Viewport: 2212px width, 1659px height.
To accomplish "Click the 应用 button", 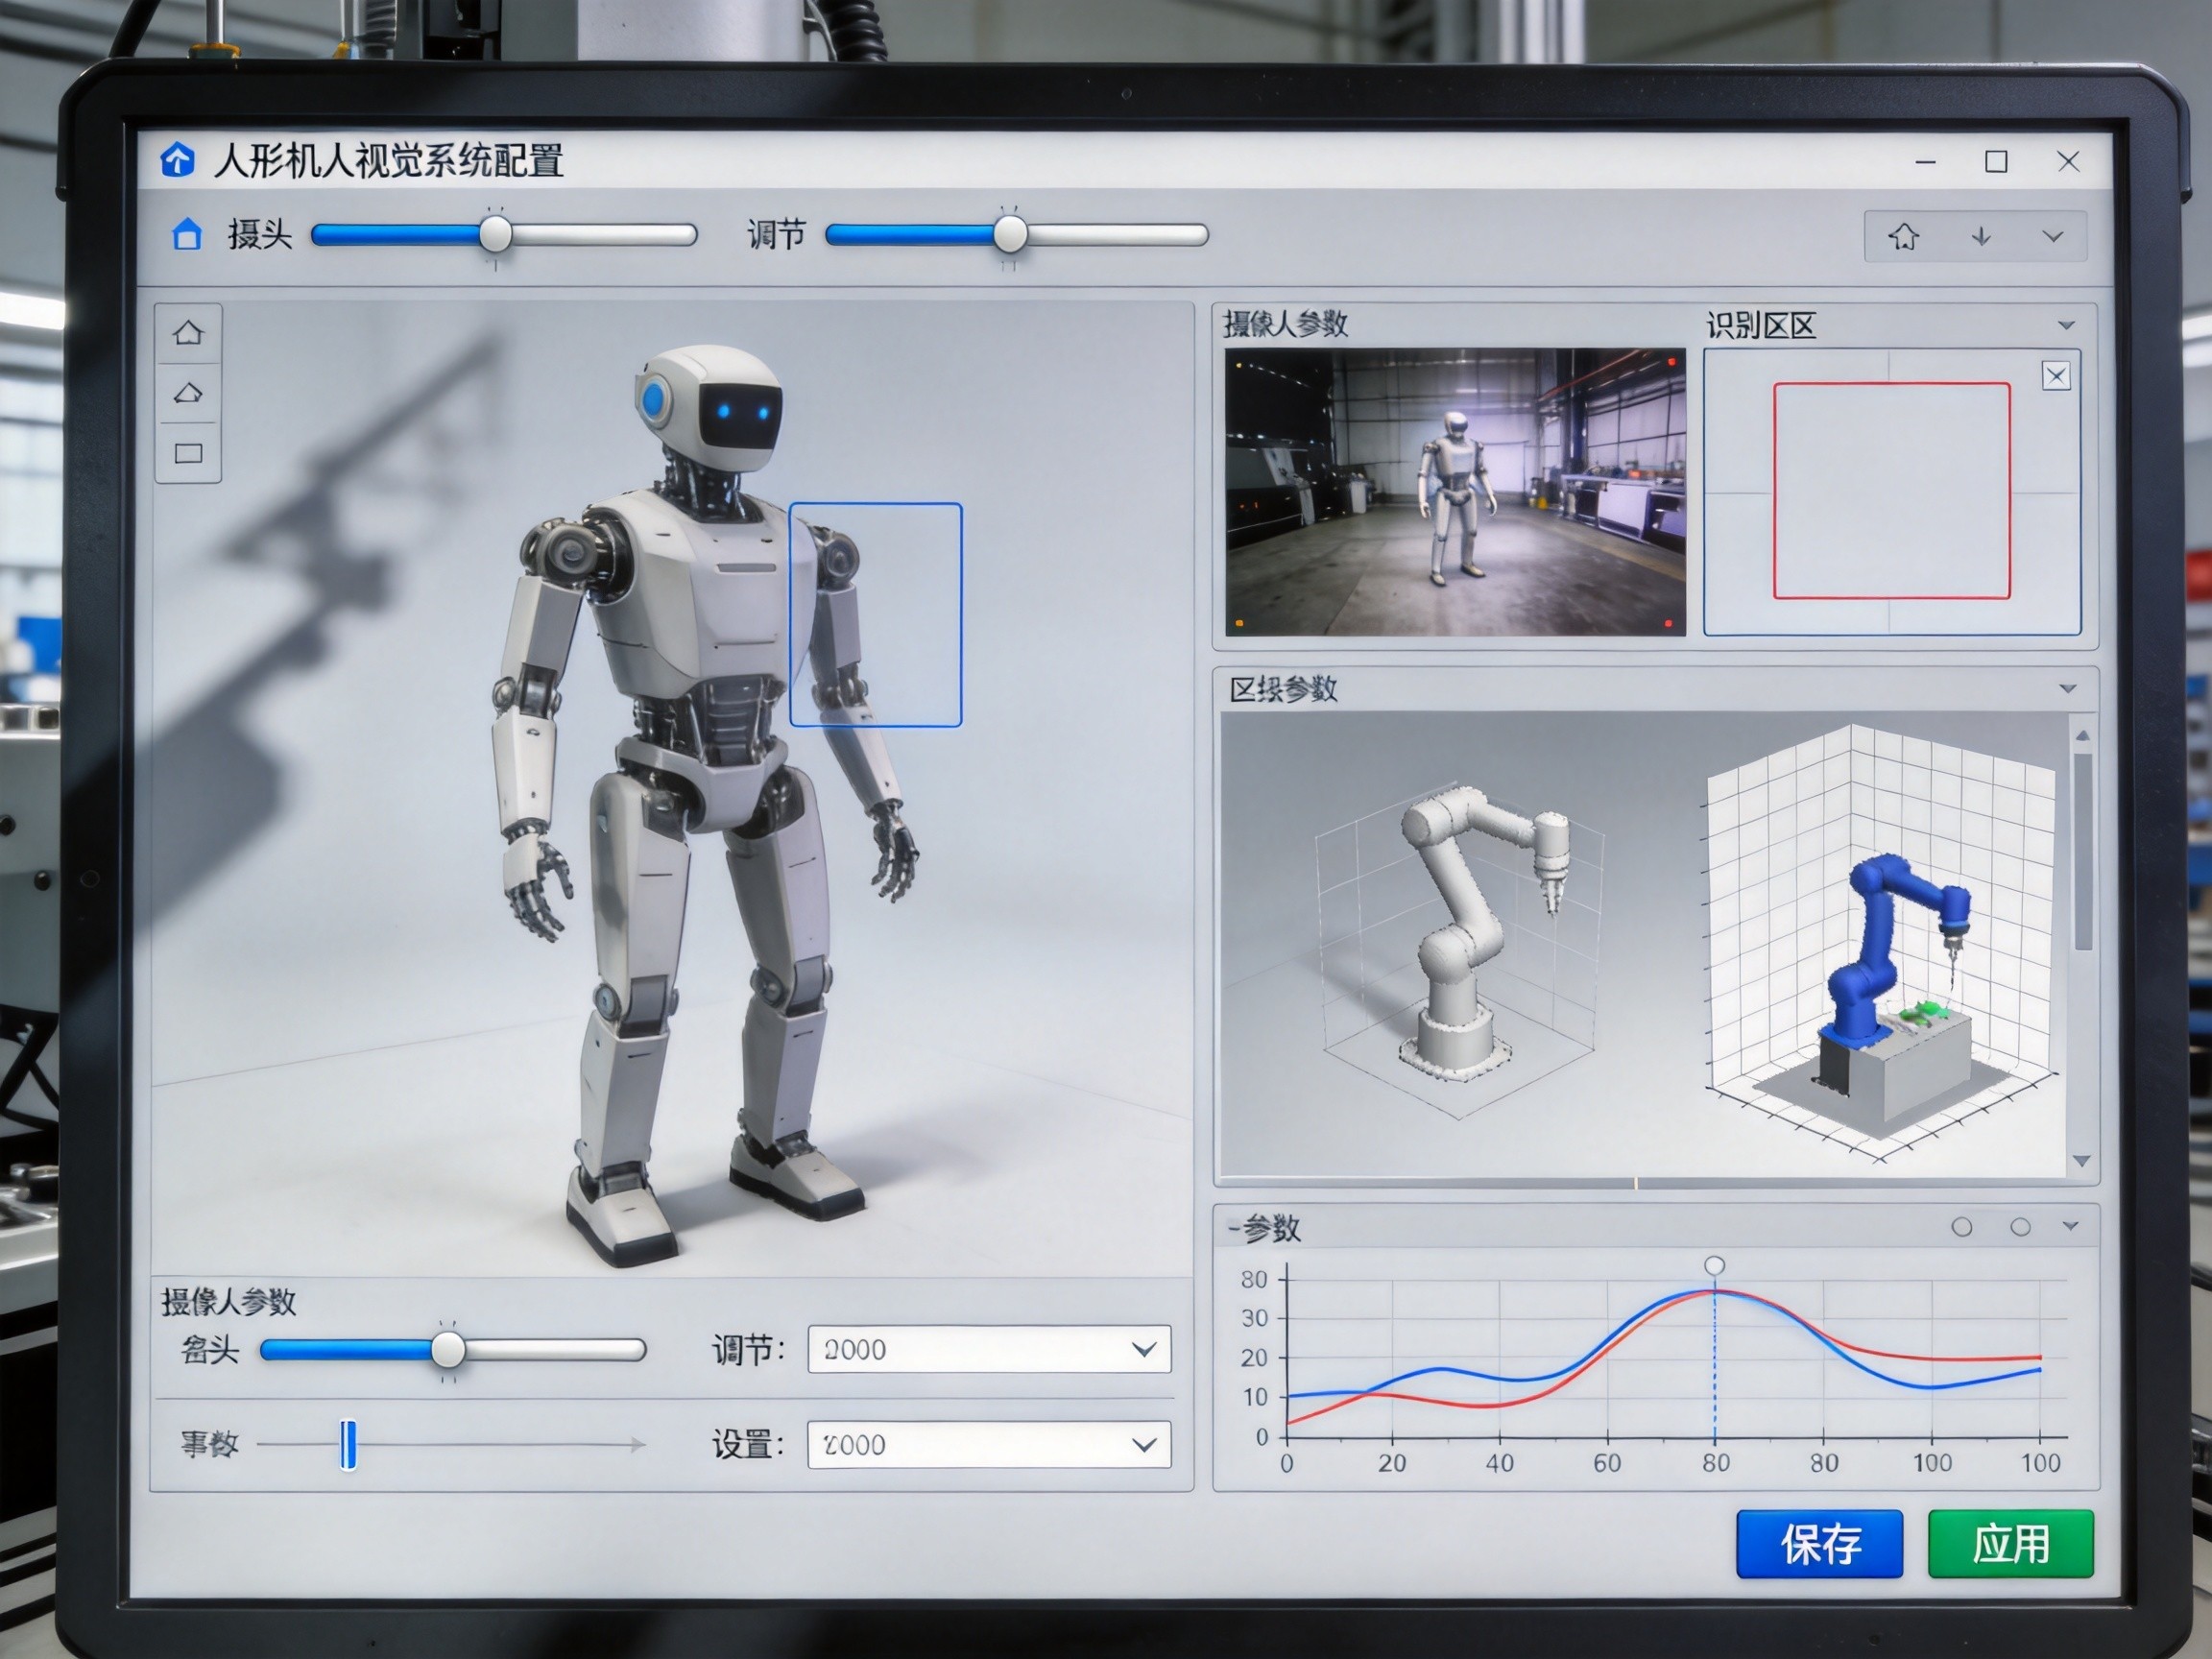I will [x=2010, y=1544].
